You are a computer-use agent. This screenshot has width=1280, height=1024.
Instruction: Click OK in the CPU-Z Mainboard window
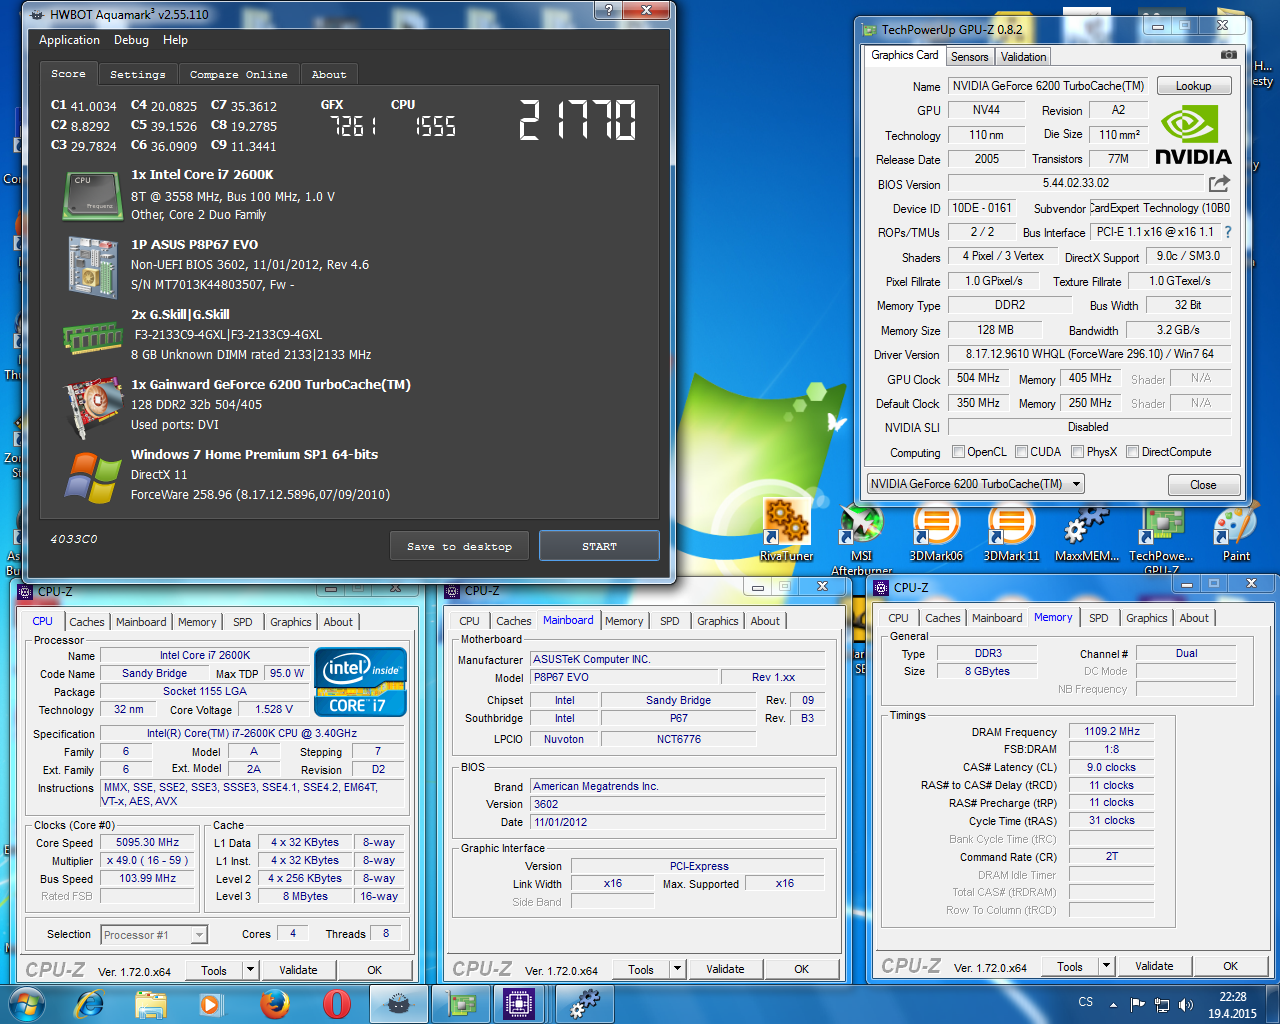point(801,969)
